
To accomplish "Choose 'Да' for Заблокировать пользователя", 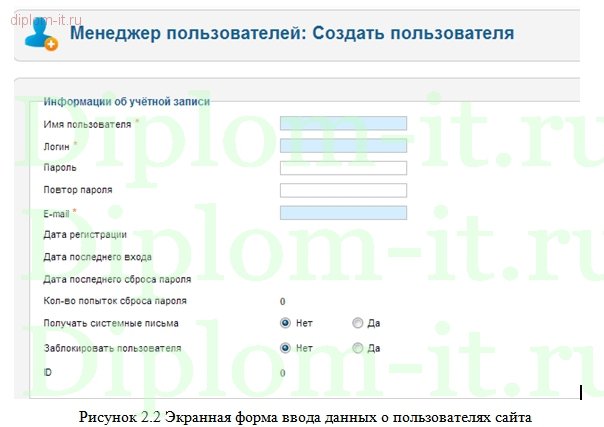I will 357,348.
